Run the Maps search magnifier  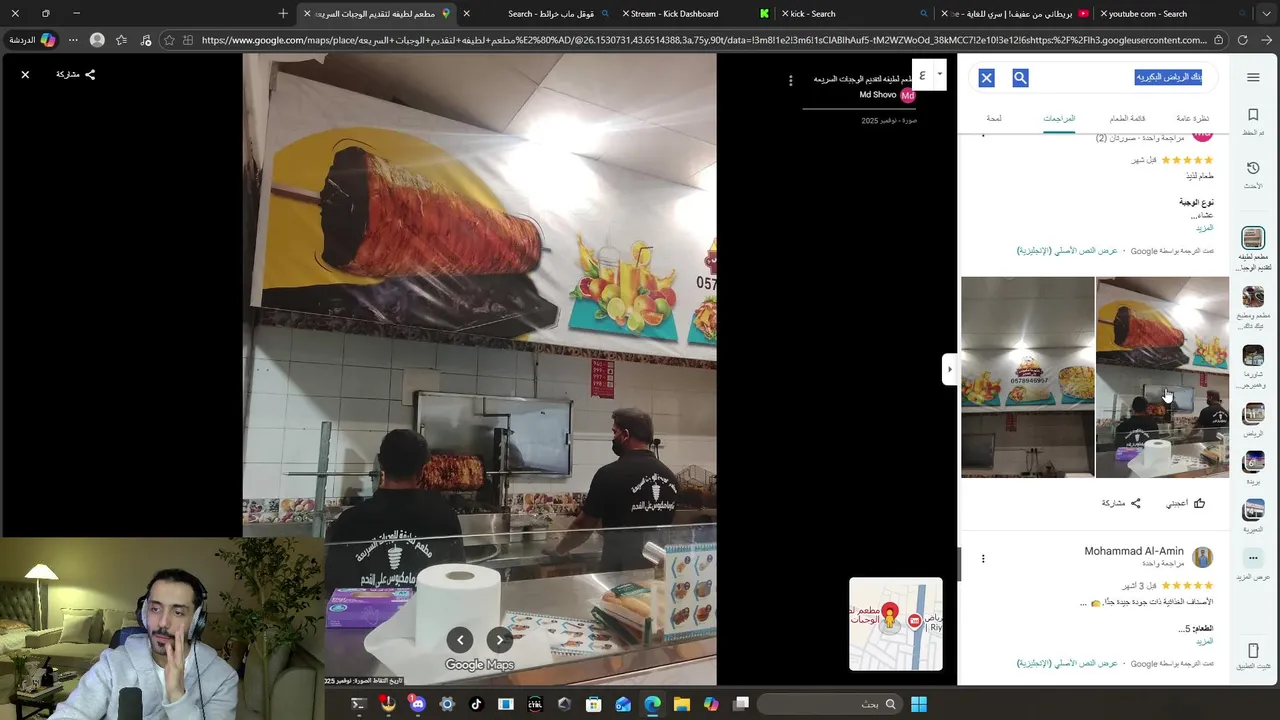coord(1020,78)
